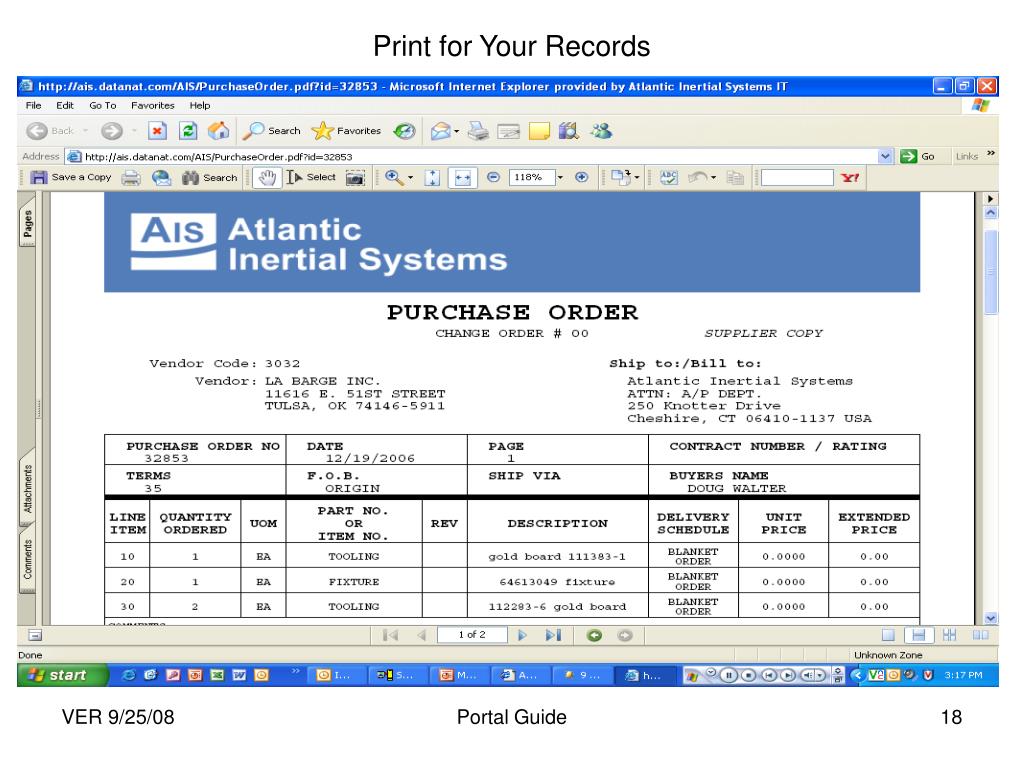Expand the zoom tool dropdown arrow
The width and height of the screenshot is (1024, 768).
[410, 178]
